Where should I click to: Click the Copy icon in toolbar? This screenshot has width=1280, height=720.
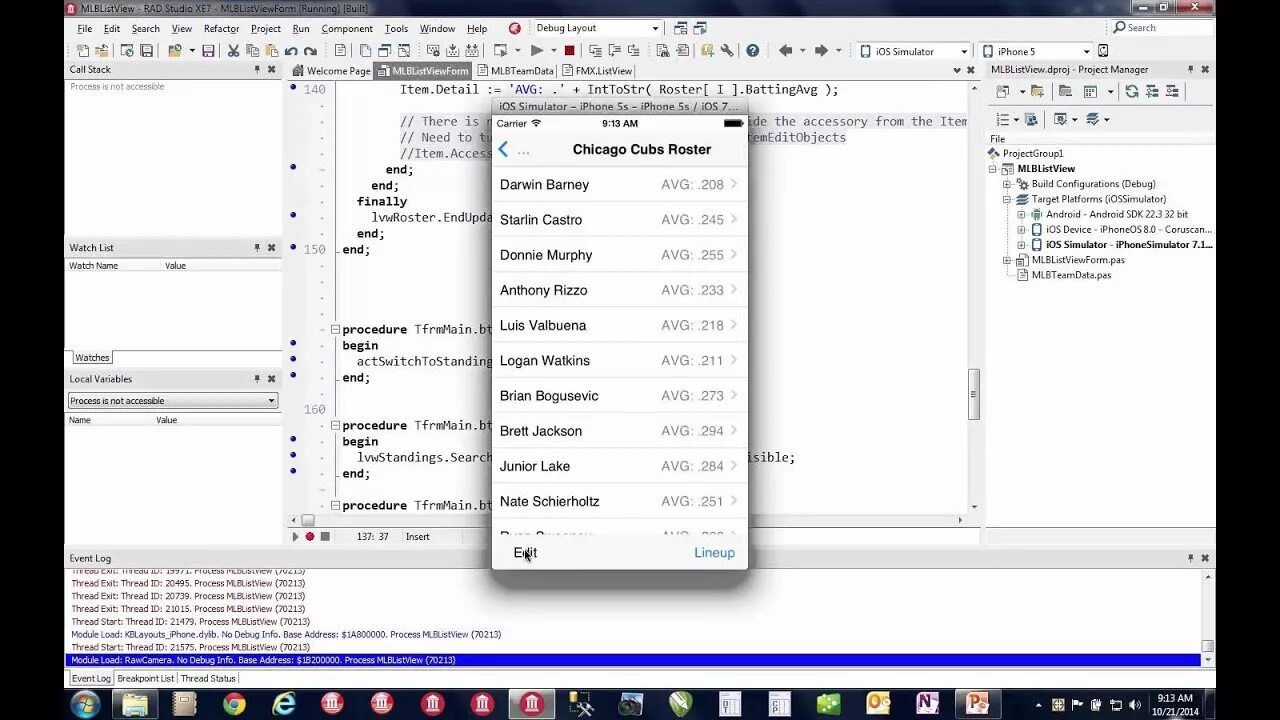pyautogui.click(x=252, y=50)
